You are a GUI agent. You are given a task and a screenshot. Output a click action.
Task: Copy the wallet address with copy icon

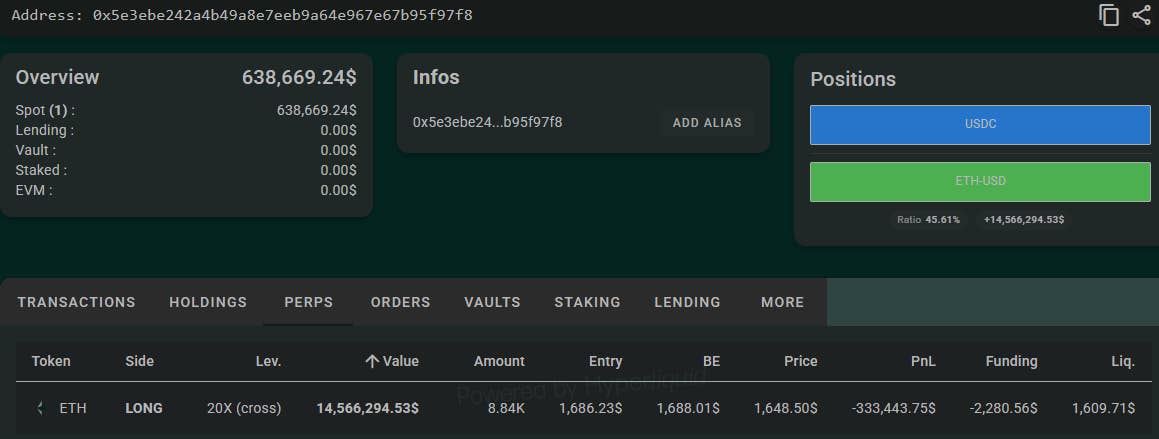click(1109, 15)
